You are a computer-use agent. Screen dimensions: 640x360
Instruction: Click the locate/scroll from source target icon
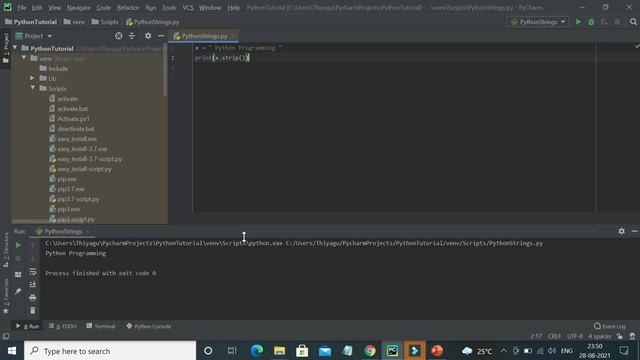(x=118, y=36)
